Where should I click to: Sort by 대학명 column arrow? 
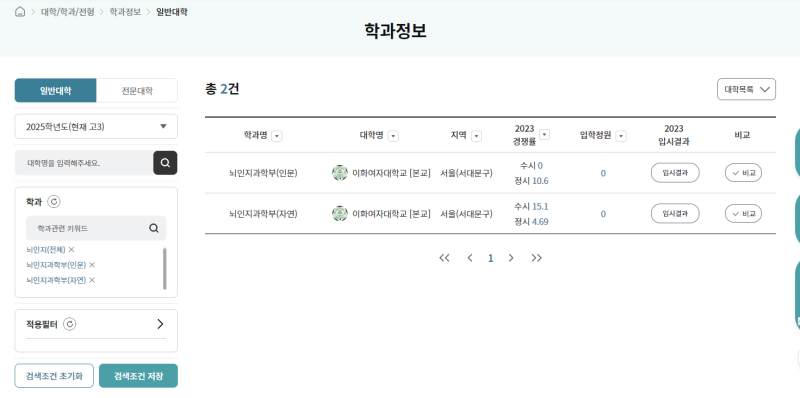click(x=393, y=136)
